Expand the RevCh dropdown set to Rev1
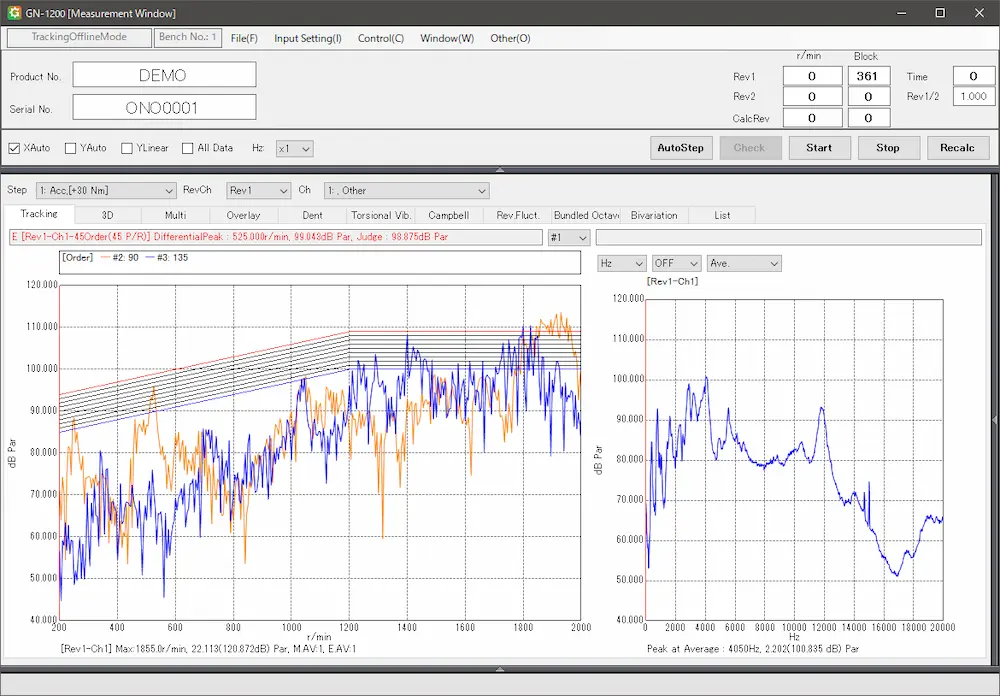Viewport: 1000px width, 696px height. point(258,190)
